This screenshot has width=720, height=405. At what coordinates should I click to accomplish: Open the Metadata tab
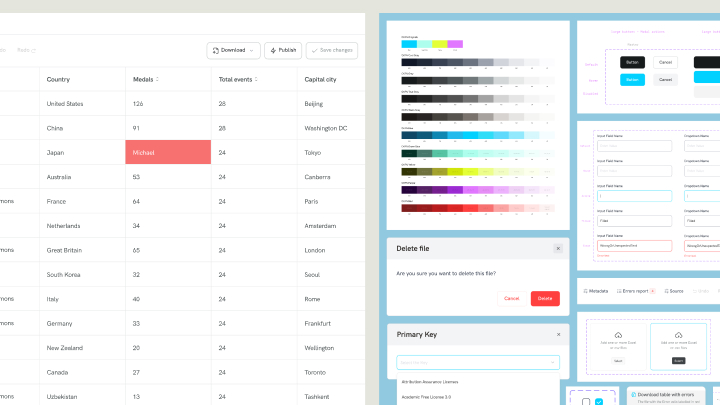(x=596, y=291)
